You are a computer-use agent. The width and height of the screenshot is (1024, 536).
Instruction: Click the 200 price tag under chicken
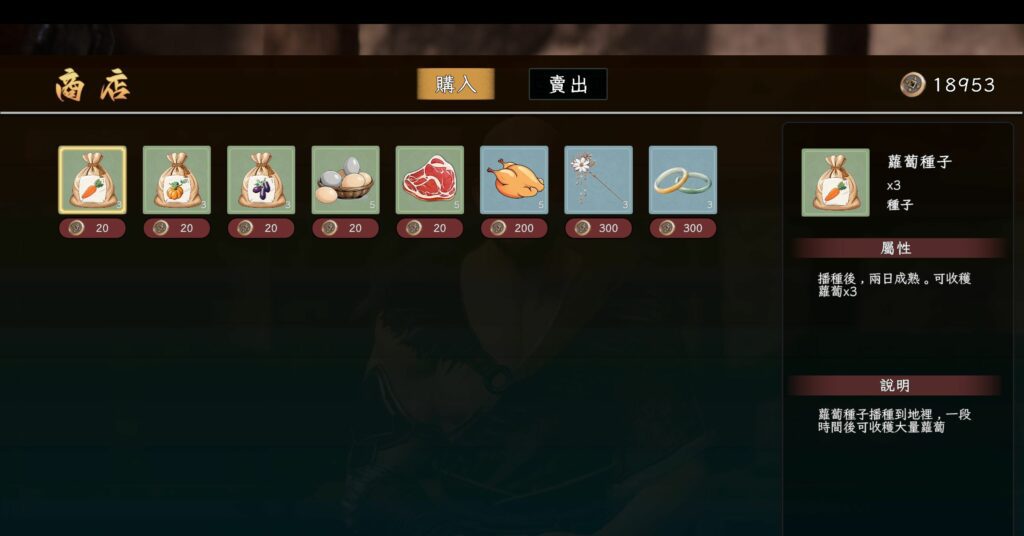click(x=514, y=228)
